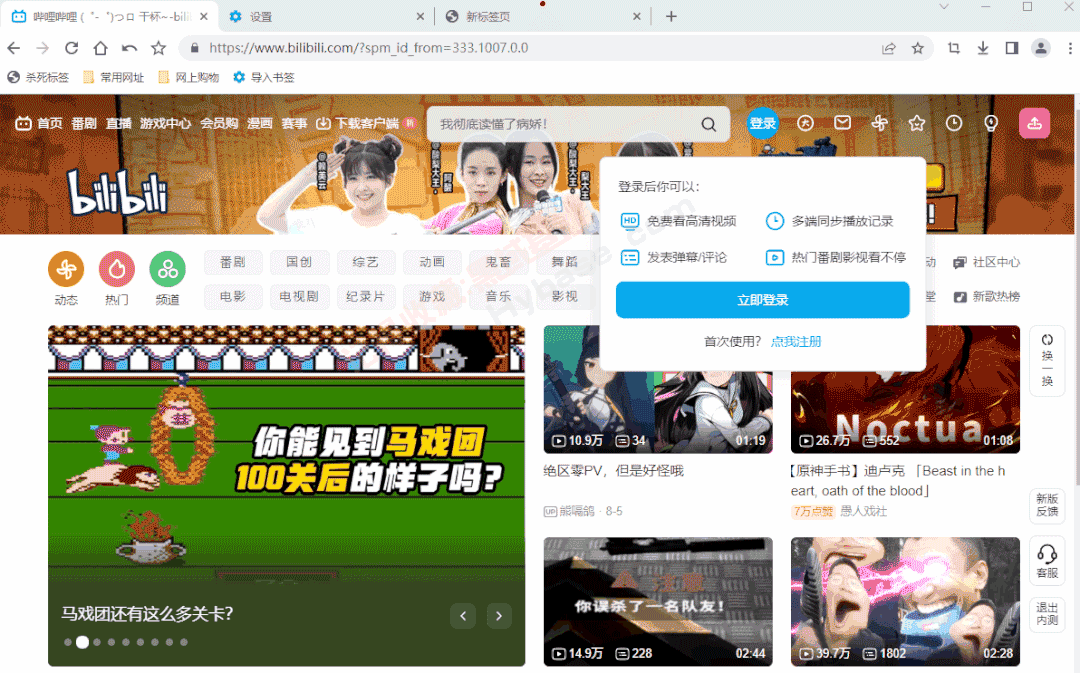The height and width of the screenshot is (673, 1080).
Task: Open the 大会员 icon in header
Action: [x=805, y=123]
